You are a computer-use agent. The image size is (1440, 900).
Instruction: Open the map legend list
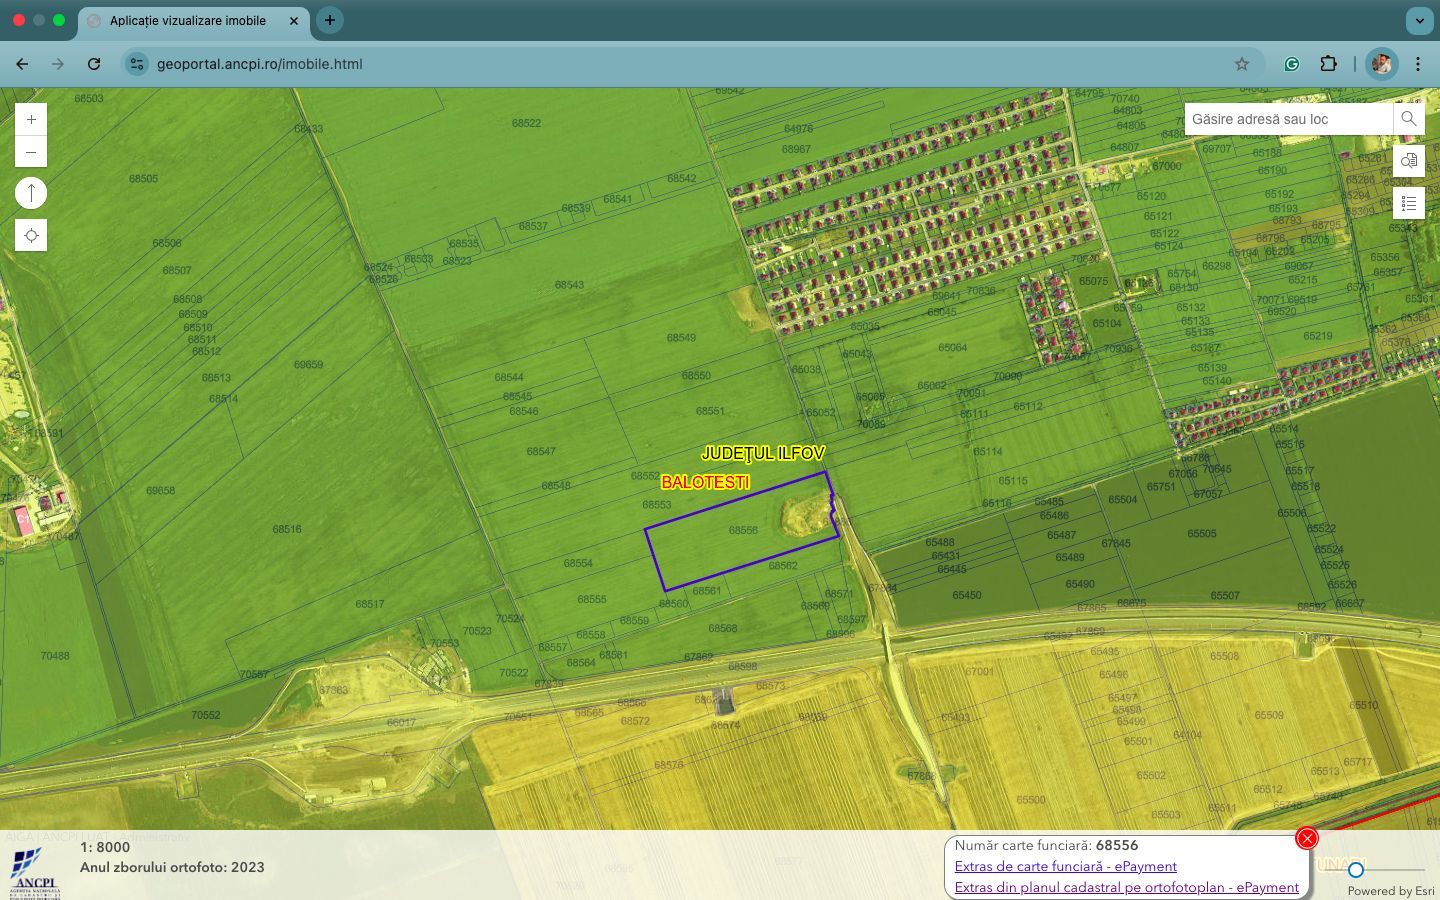1408,203
